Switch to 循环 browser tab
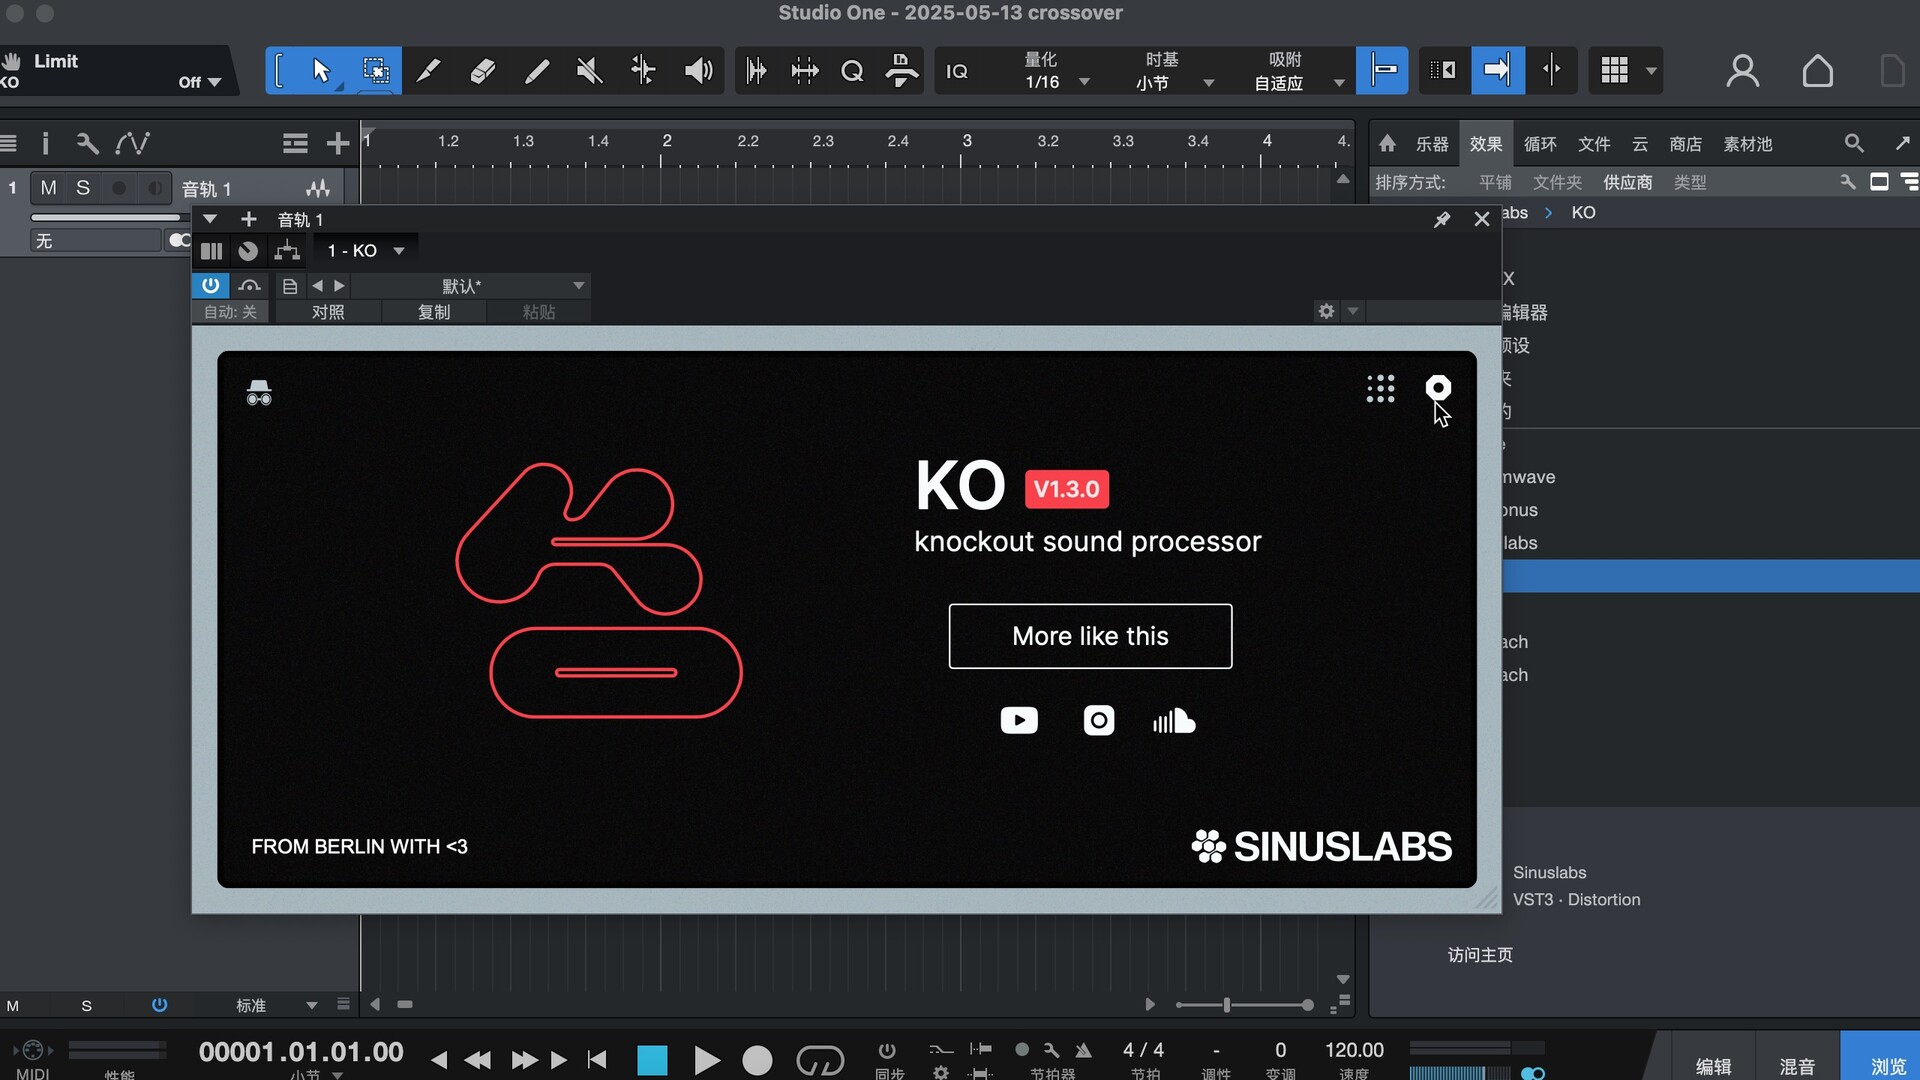The width and height of the screenshot is (1920, 1080). pos(1540,144)
